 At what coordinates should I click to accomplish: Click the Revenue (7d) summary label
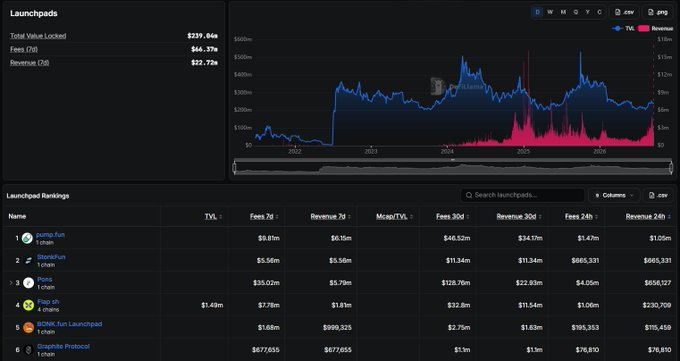click(x=29, y=63)
